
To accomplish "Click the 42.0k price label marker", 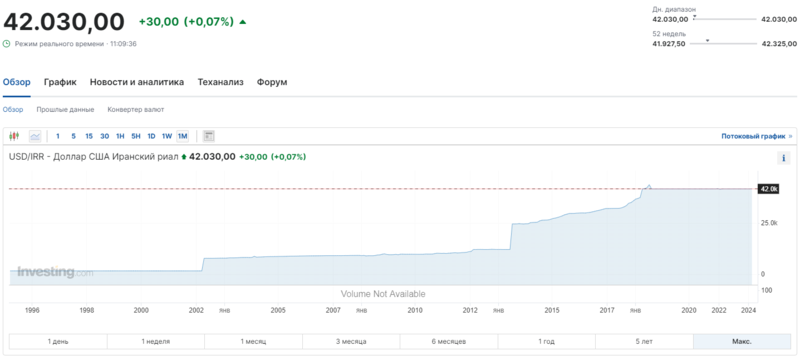I will click(768, 189).
